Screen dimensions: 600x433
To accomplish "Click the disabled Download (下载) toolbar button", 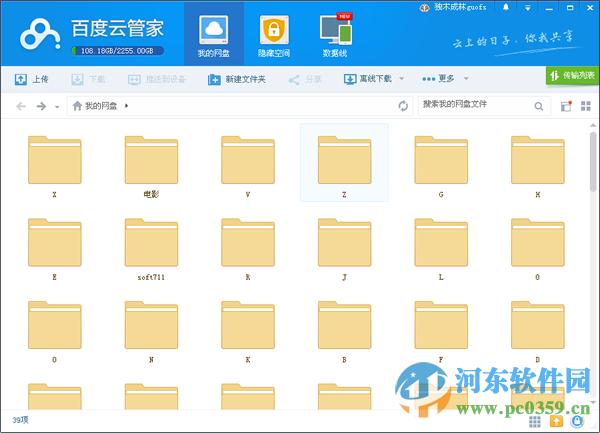I will click(x=88, y=79).
